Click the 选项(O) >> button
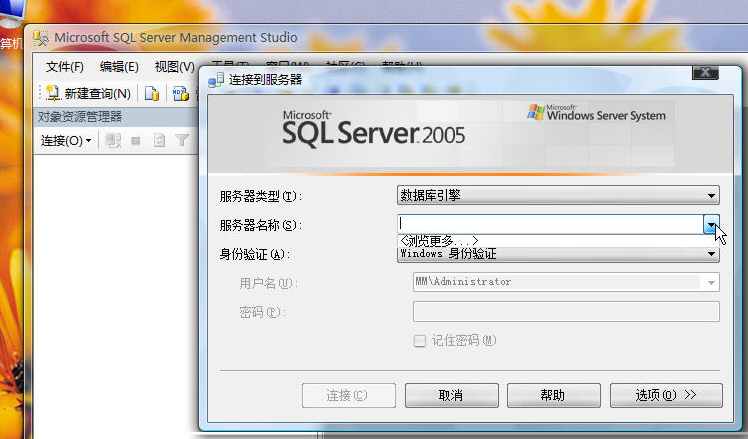 665,395
